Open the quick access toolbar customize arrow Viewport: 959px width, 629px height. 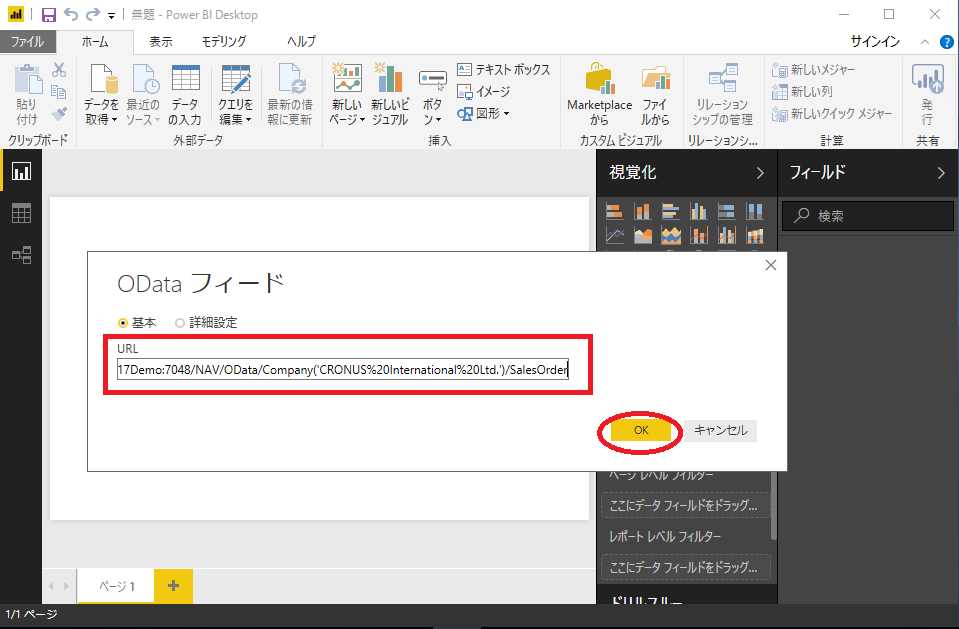click(111, 15)
